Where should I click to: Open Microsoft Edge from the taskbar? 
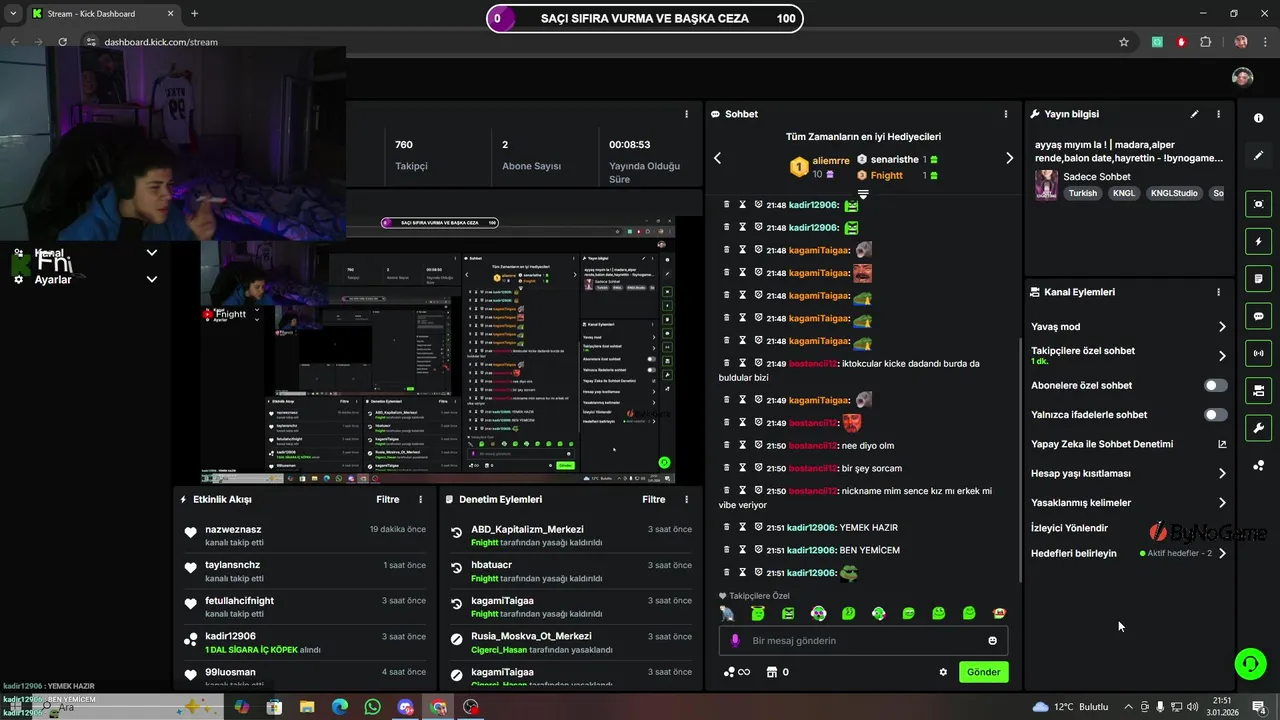(340, 707)
